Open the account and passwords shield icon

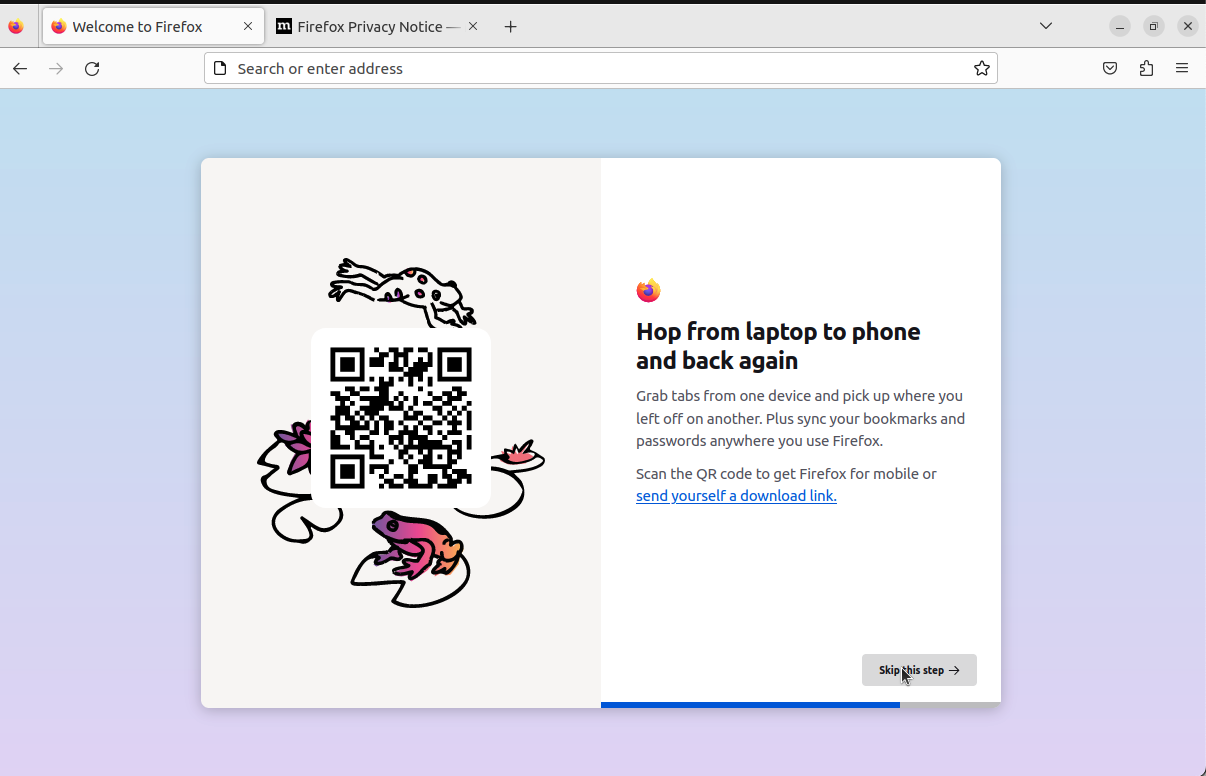click(1110, 68)
